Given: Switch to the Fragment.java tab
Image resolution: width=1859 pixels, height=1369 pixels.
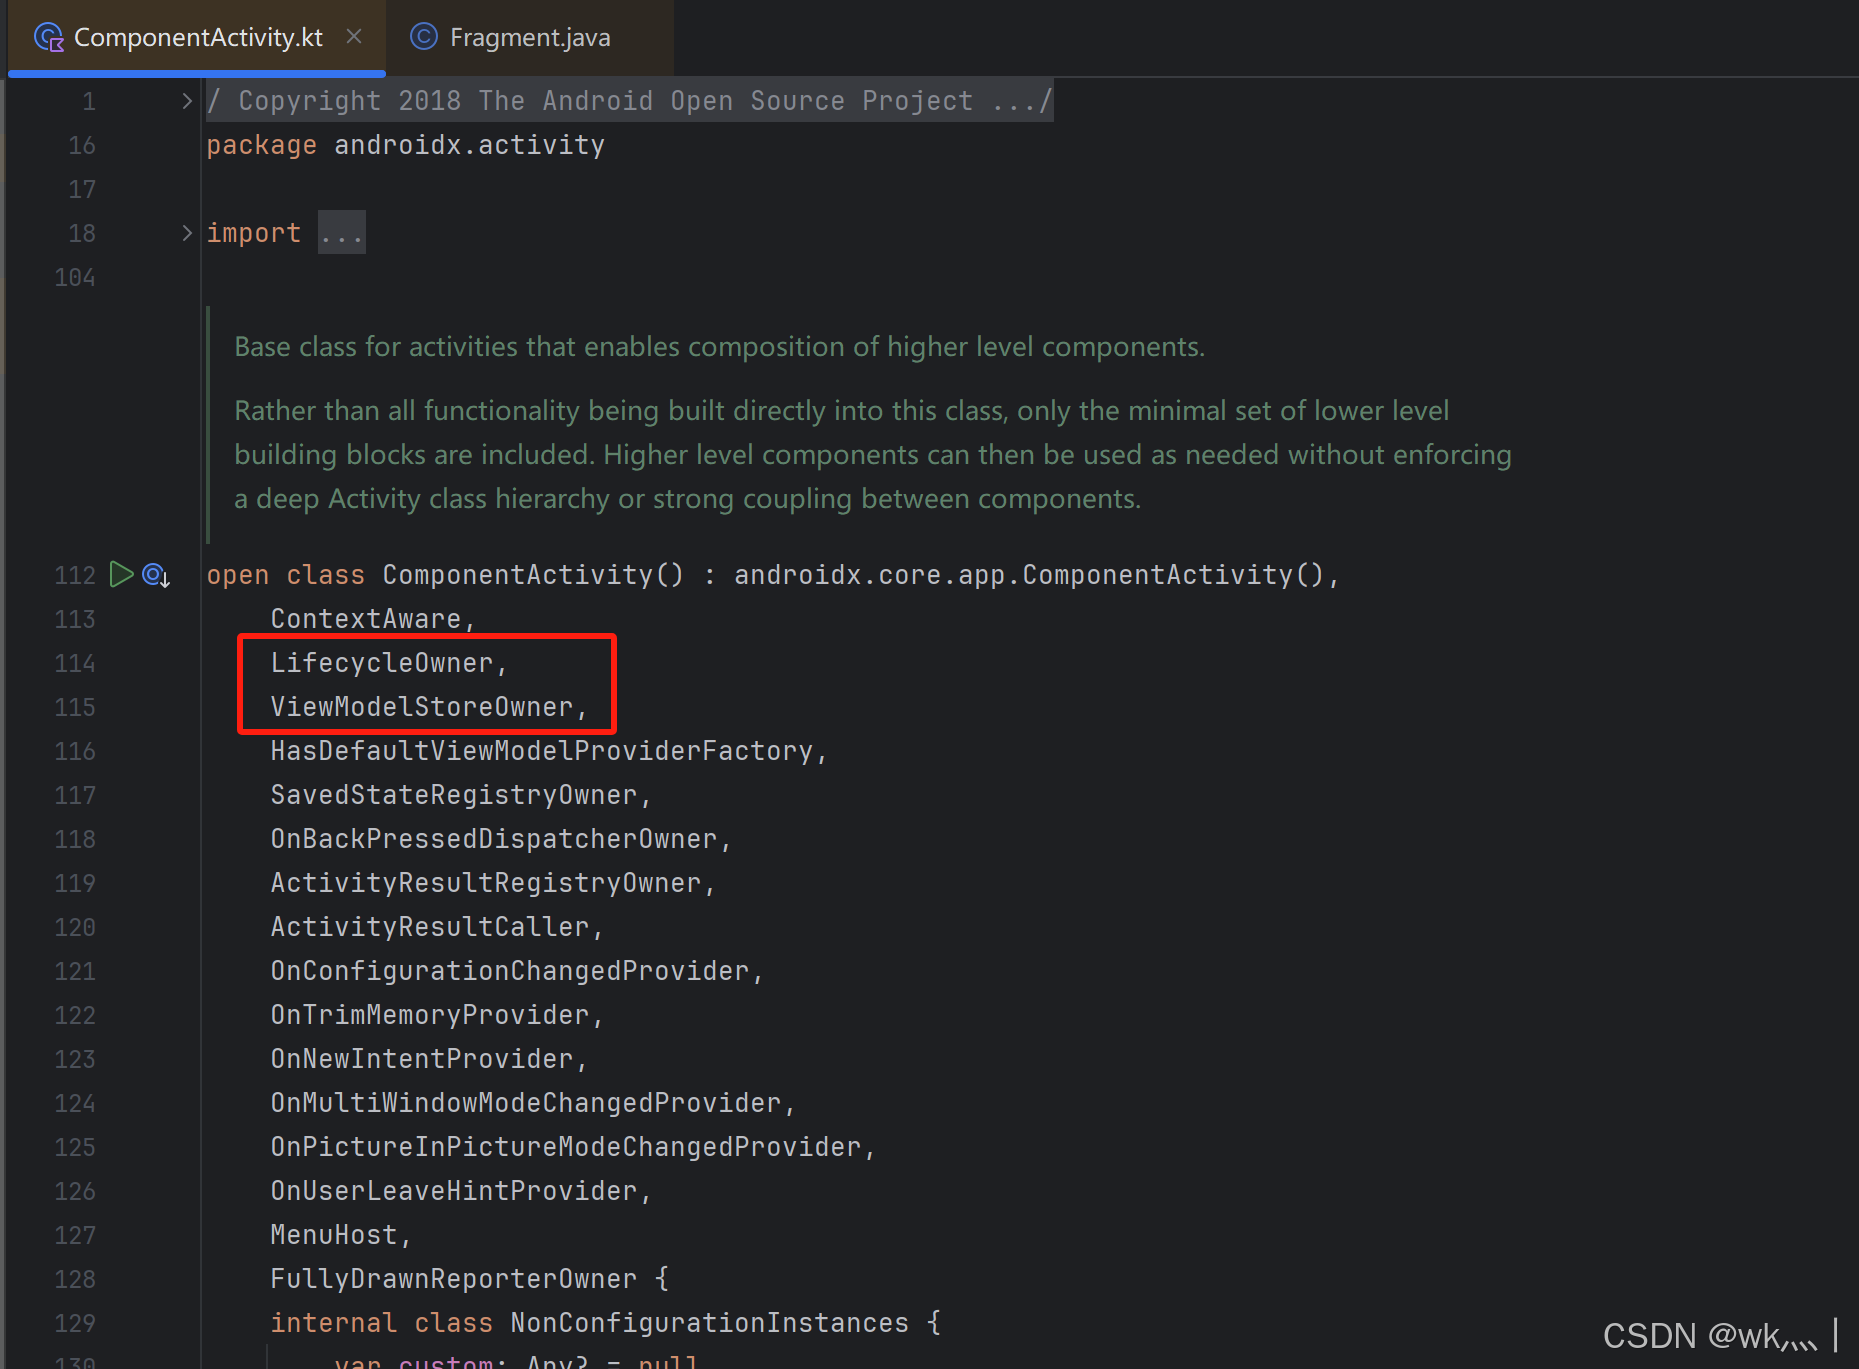Looking at the screenshot, I should pyautogui.click(x=530, y=37).
